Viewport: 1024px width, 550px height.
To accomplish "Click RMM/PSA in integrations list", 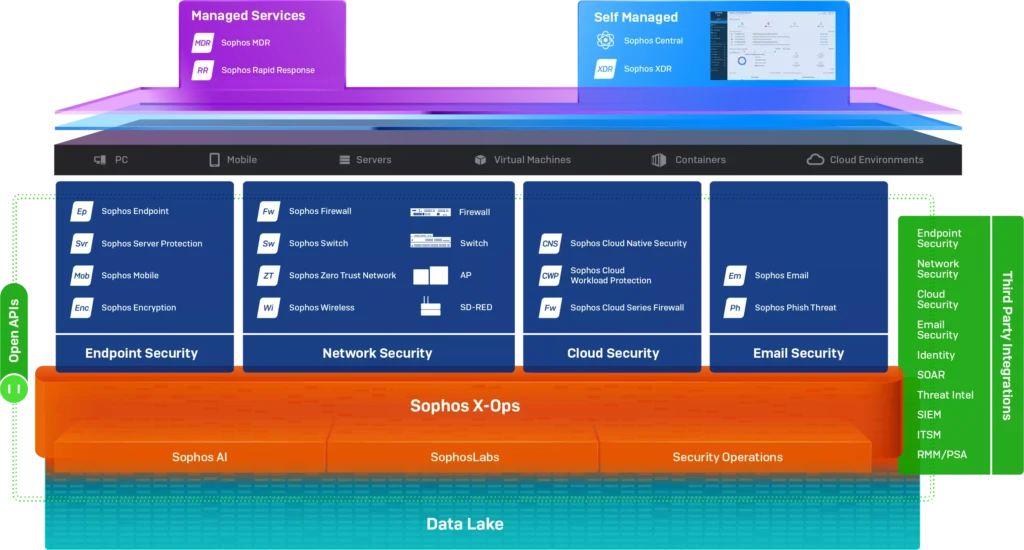I will coord(942,455).
